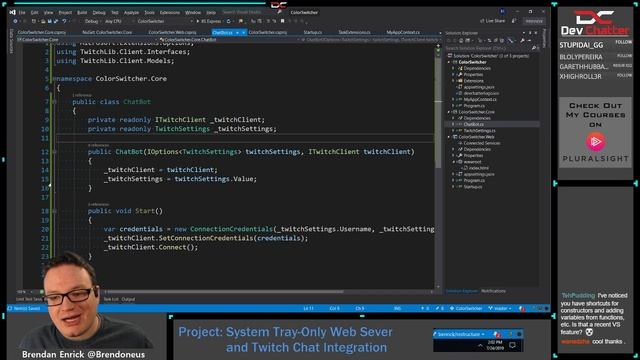Toggle the INS insert mode indicator
The image size is (640, 360).
[398, 308]
